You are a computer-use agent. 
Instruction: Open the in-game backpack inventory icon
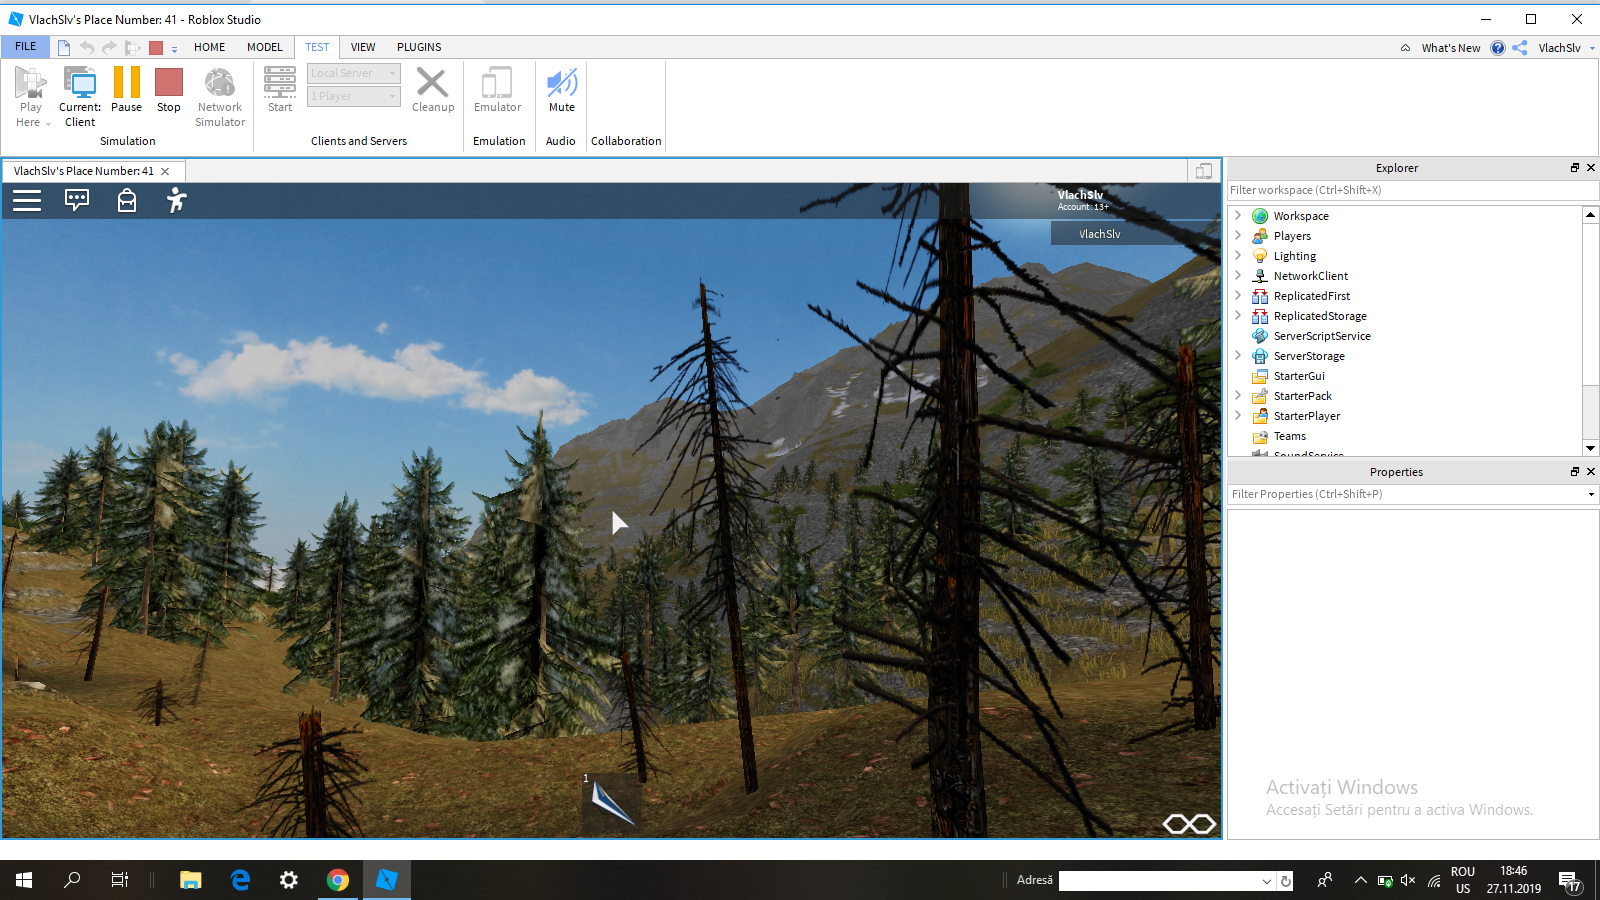pyautogui.click(x=127, y=200)
